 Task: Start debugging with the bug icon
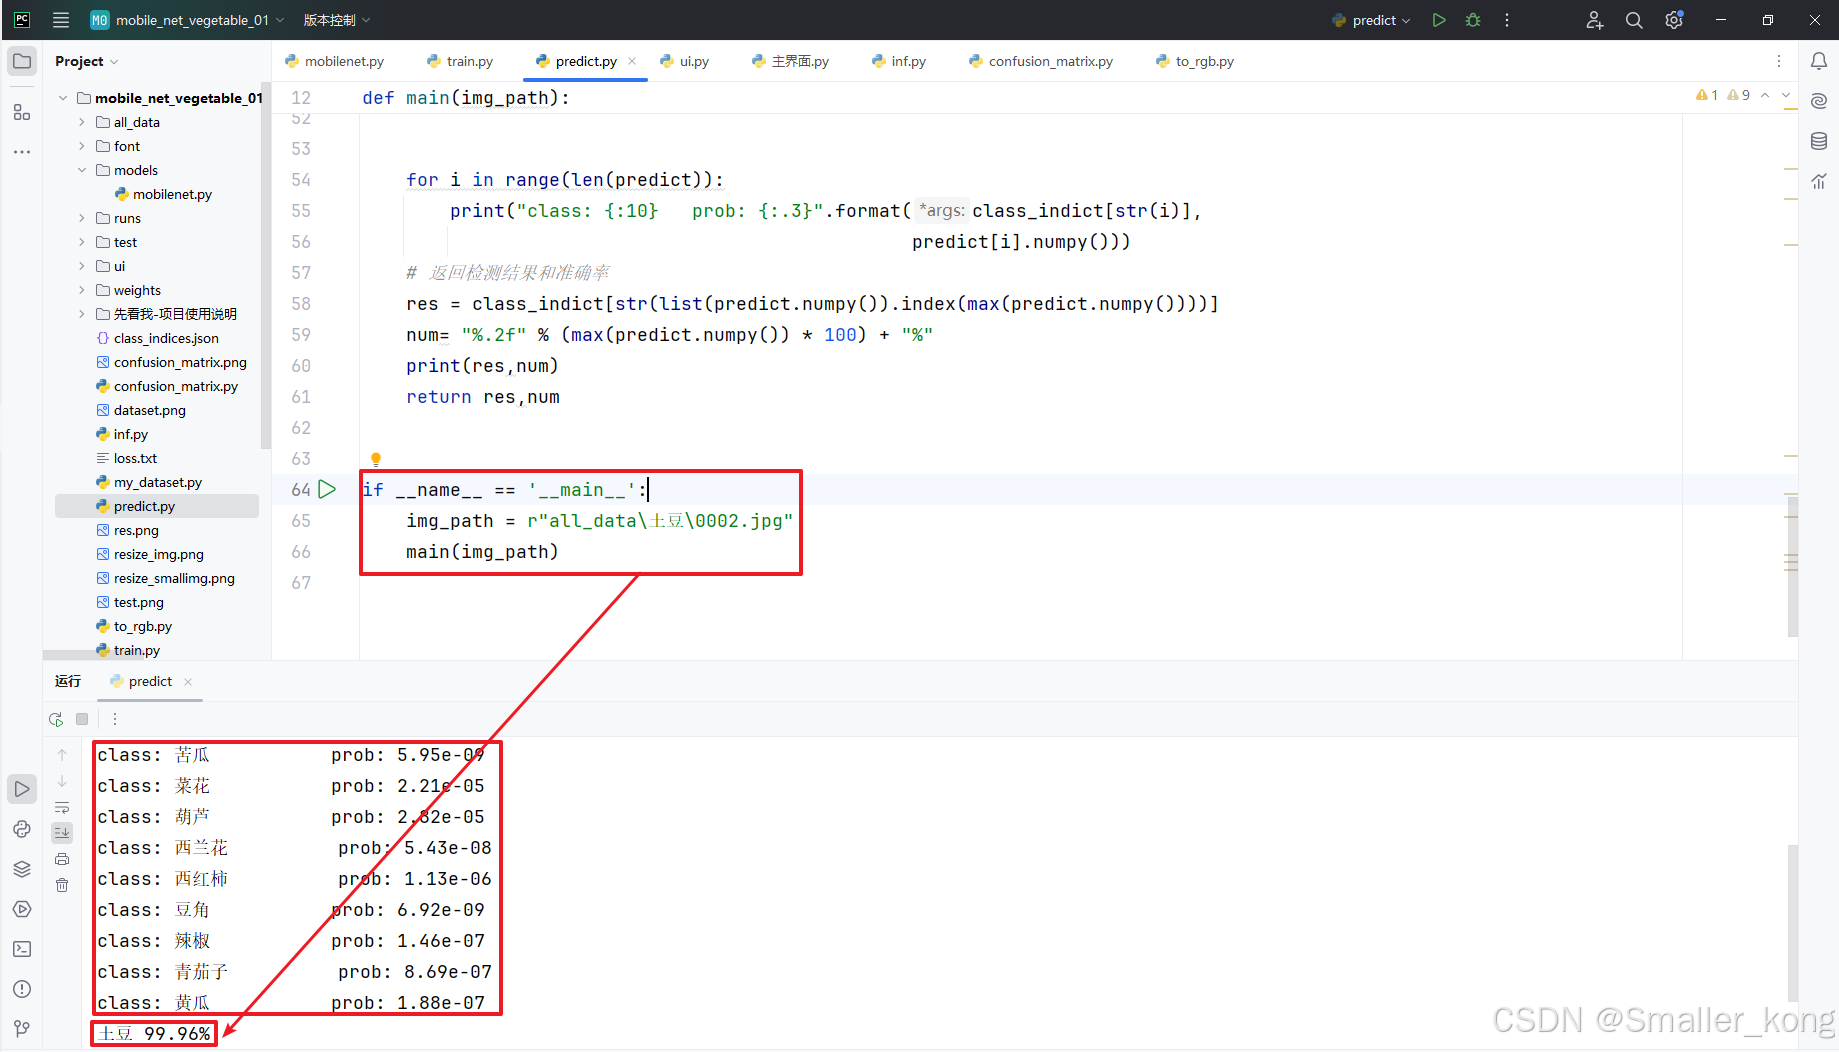coord(1472,20)
